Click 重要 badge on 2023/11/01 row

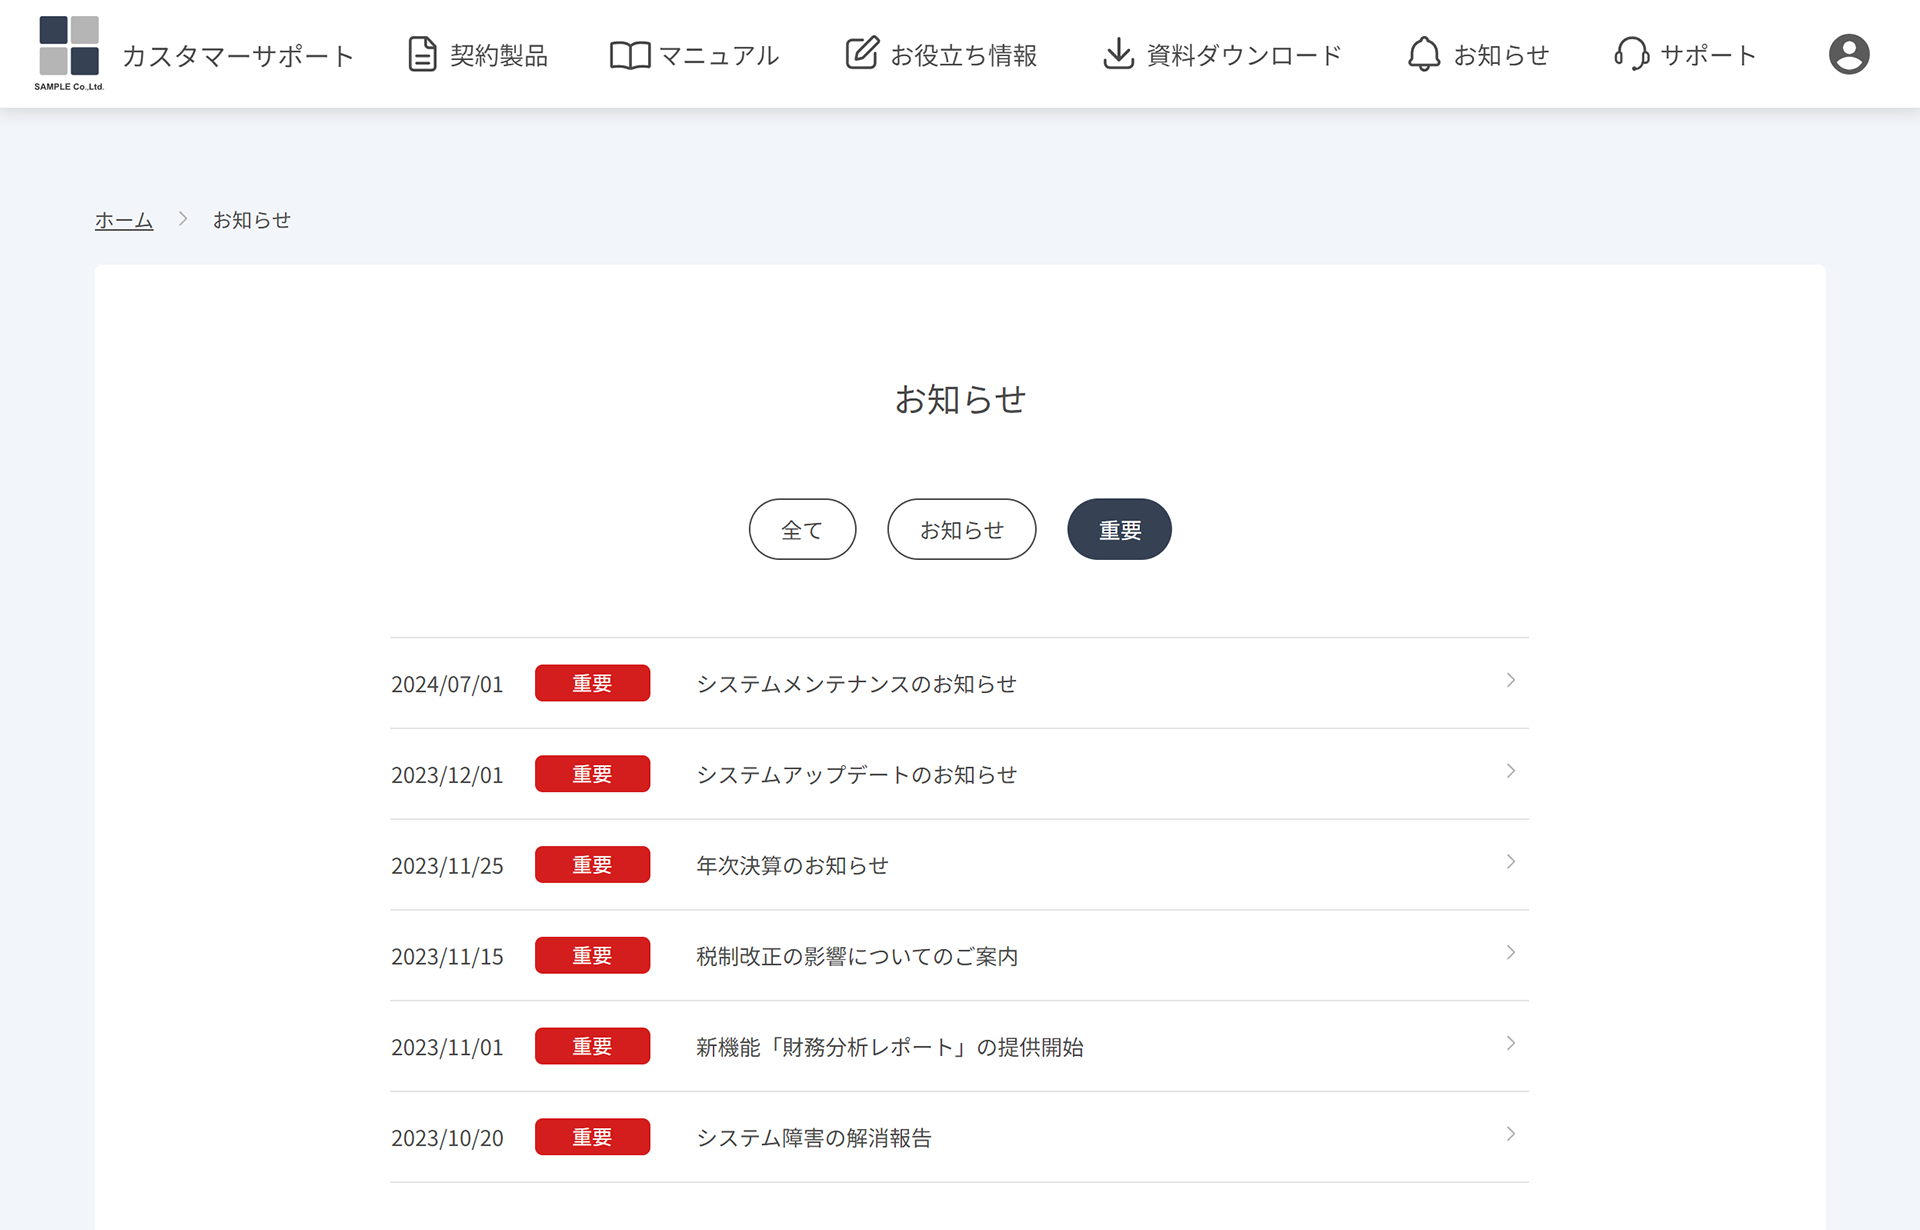point(592,1046)
